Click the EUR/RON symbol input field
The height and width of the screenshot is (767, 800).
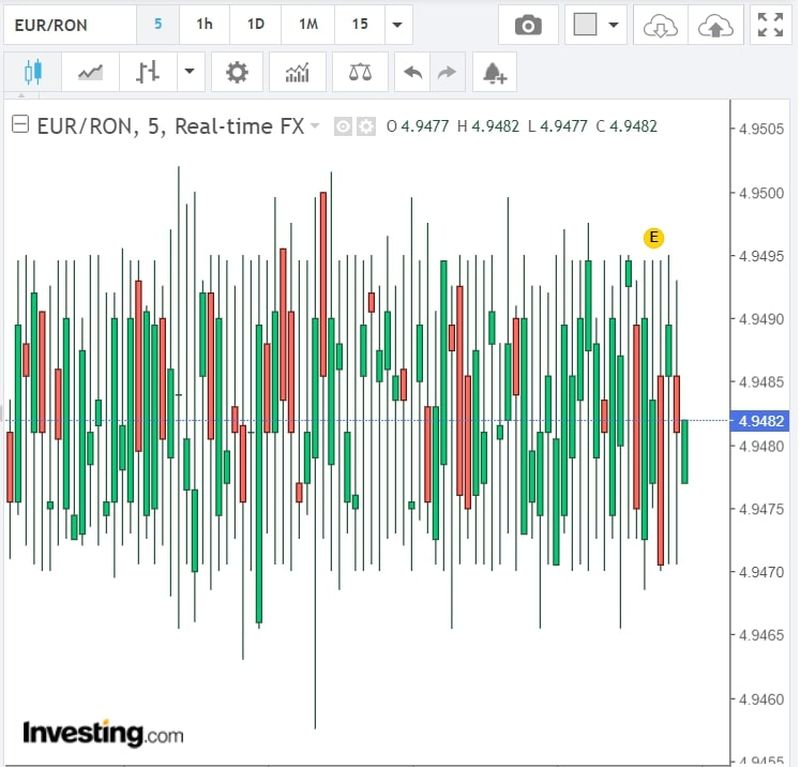(70, 24)
